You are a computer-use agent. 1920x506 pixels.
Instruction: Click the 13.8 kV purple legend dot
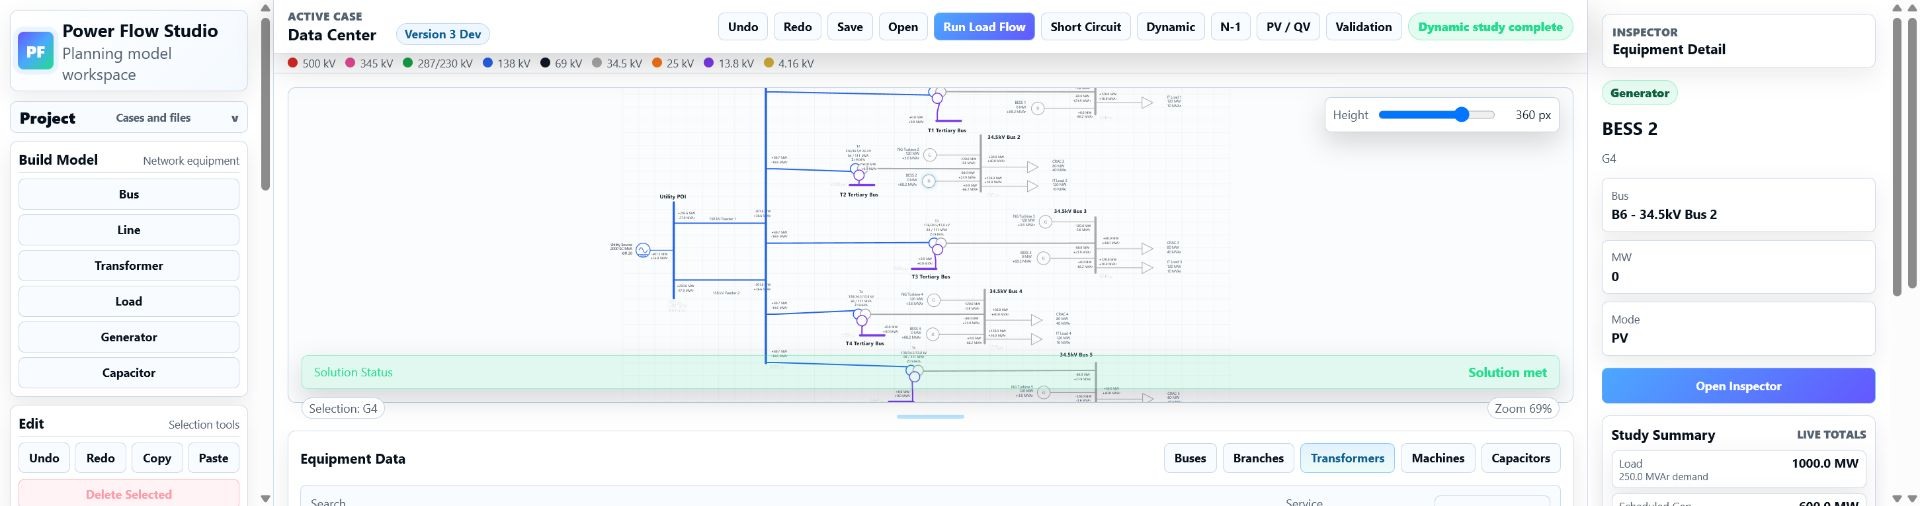709,63
